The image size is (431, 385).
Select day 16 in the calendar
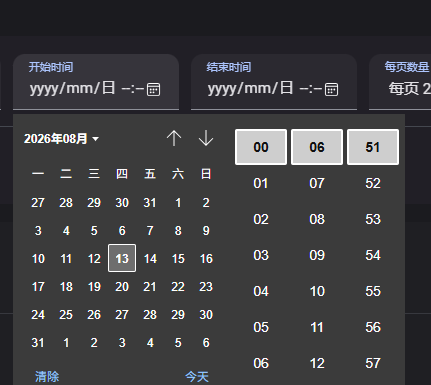[206, 258]
